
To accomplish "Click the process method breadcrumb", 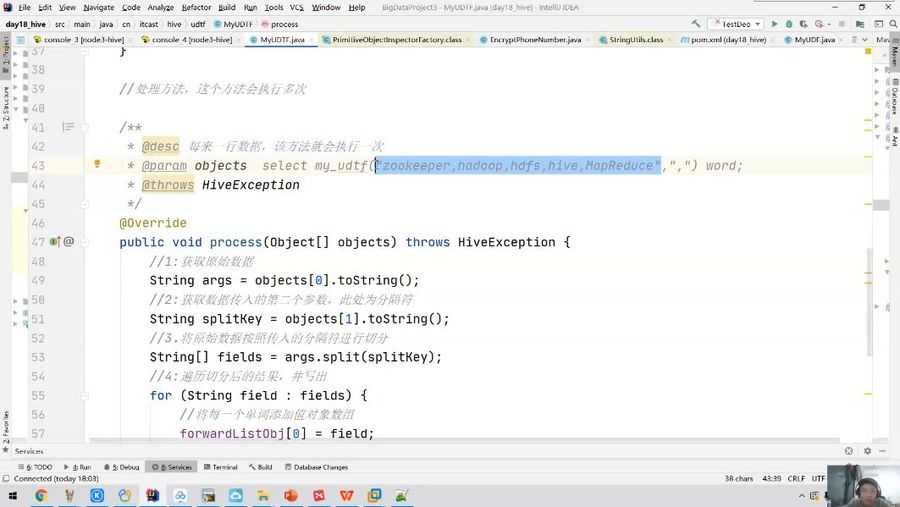I will (x=280, y=24).
